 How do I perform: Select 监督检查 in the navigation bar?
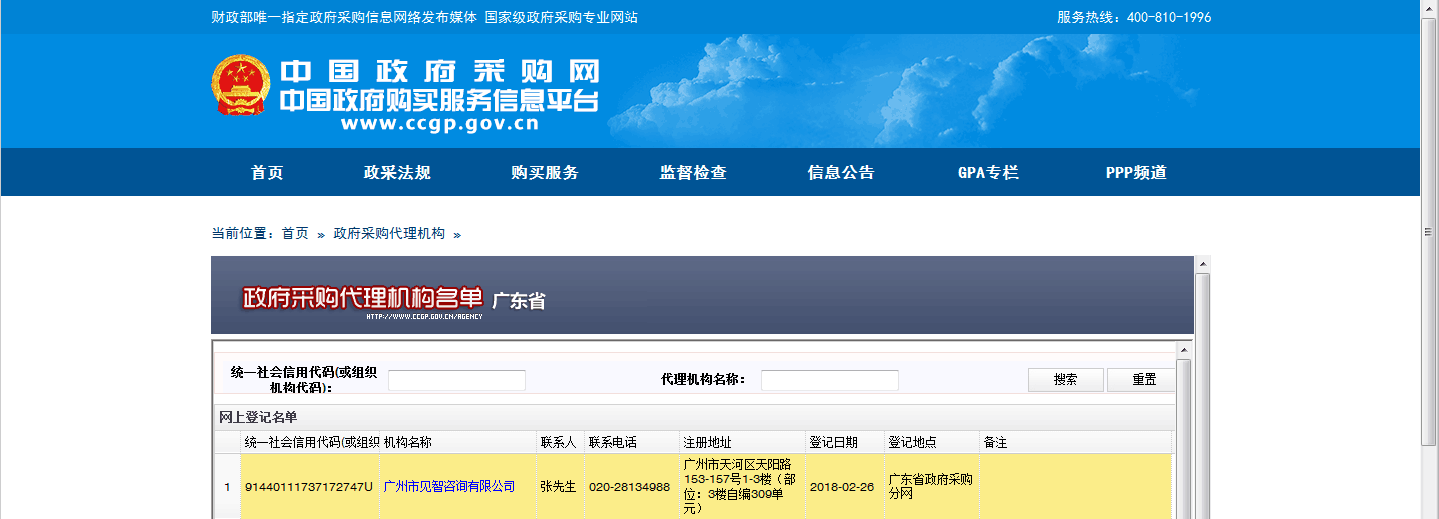(693, 172)
